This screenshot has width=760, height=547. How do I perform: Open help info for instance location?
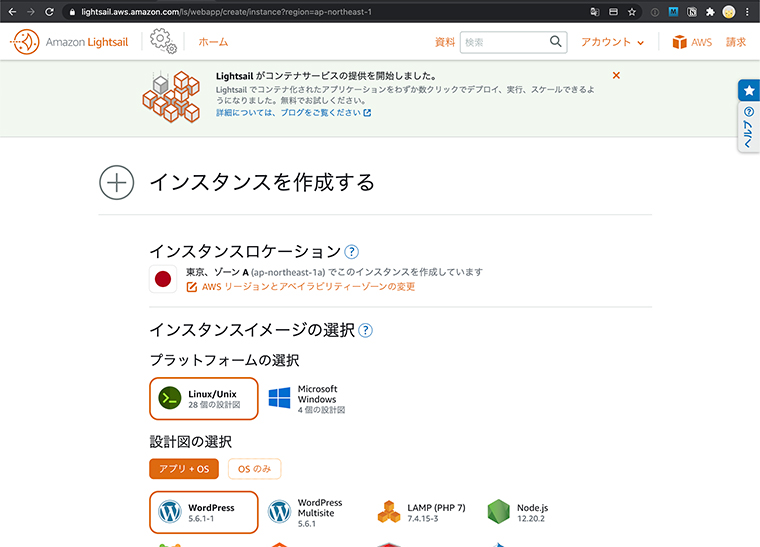coord(351,252)
